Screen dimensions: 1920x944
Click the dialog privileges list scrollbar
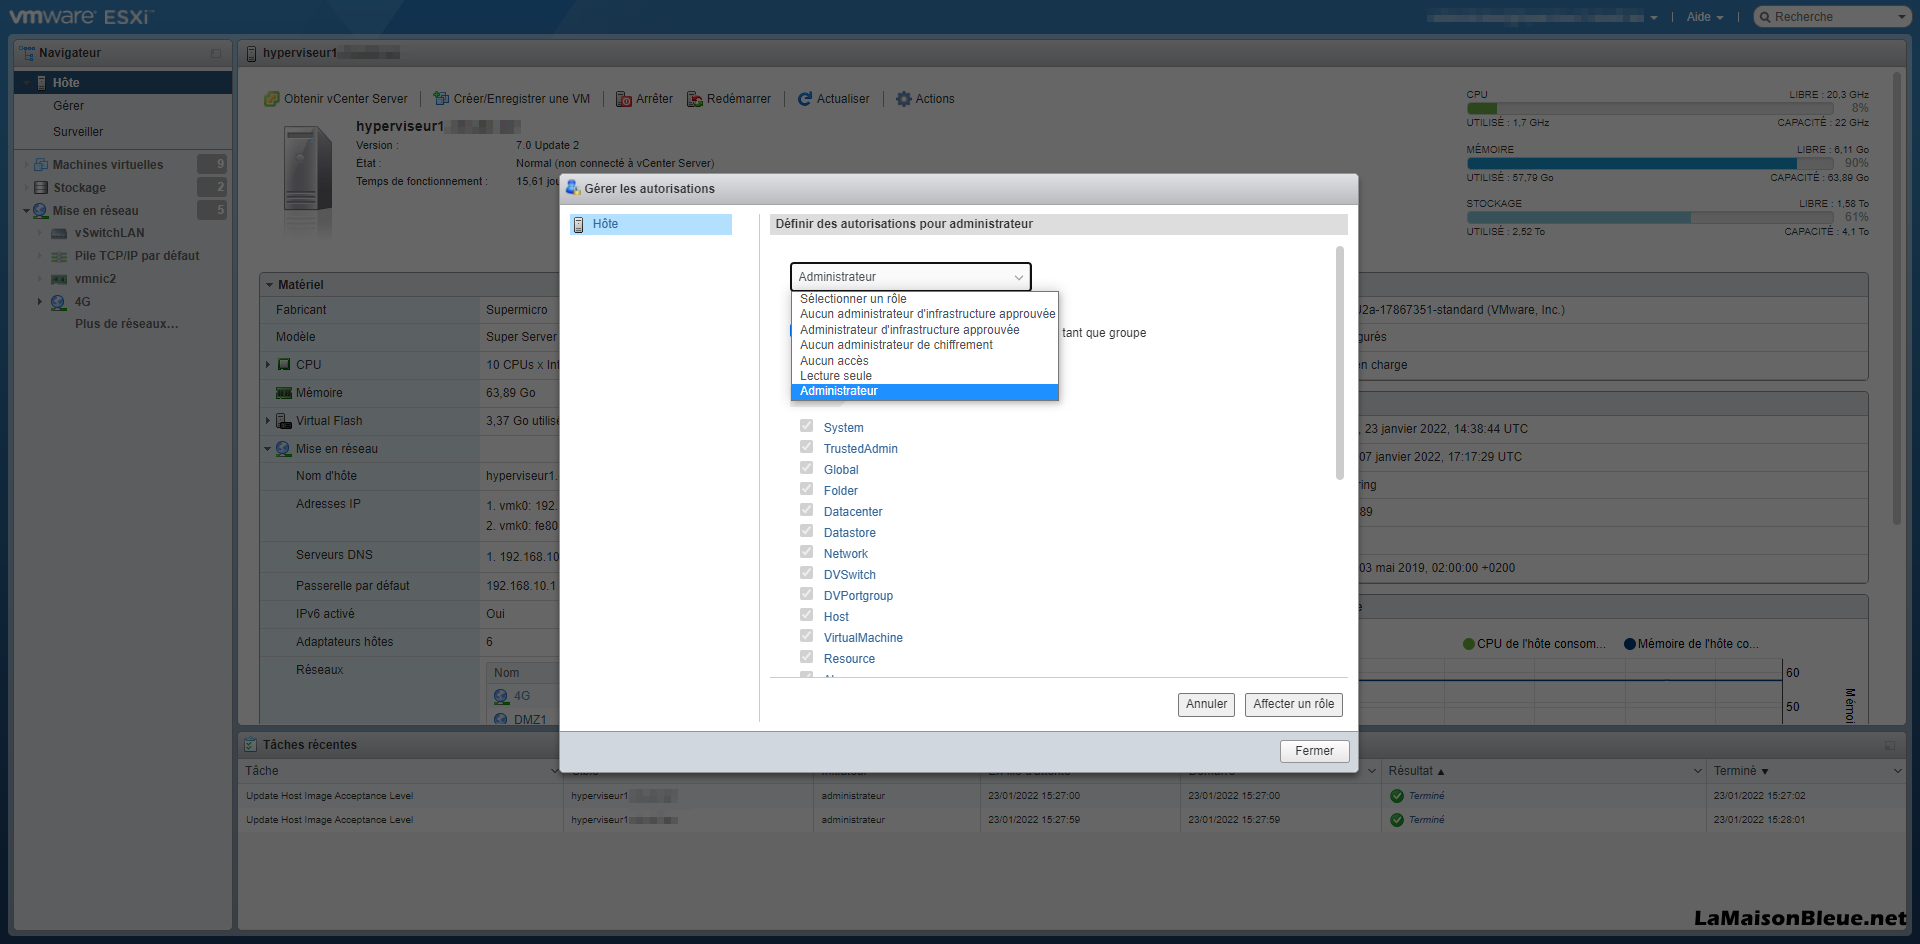point(1340,363)
